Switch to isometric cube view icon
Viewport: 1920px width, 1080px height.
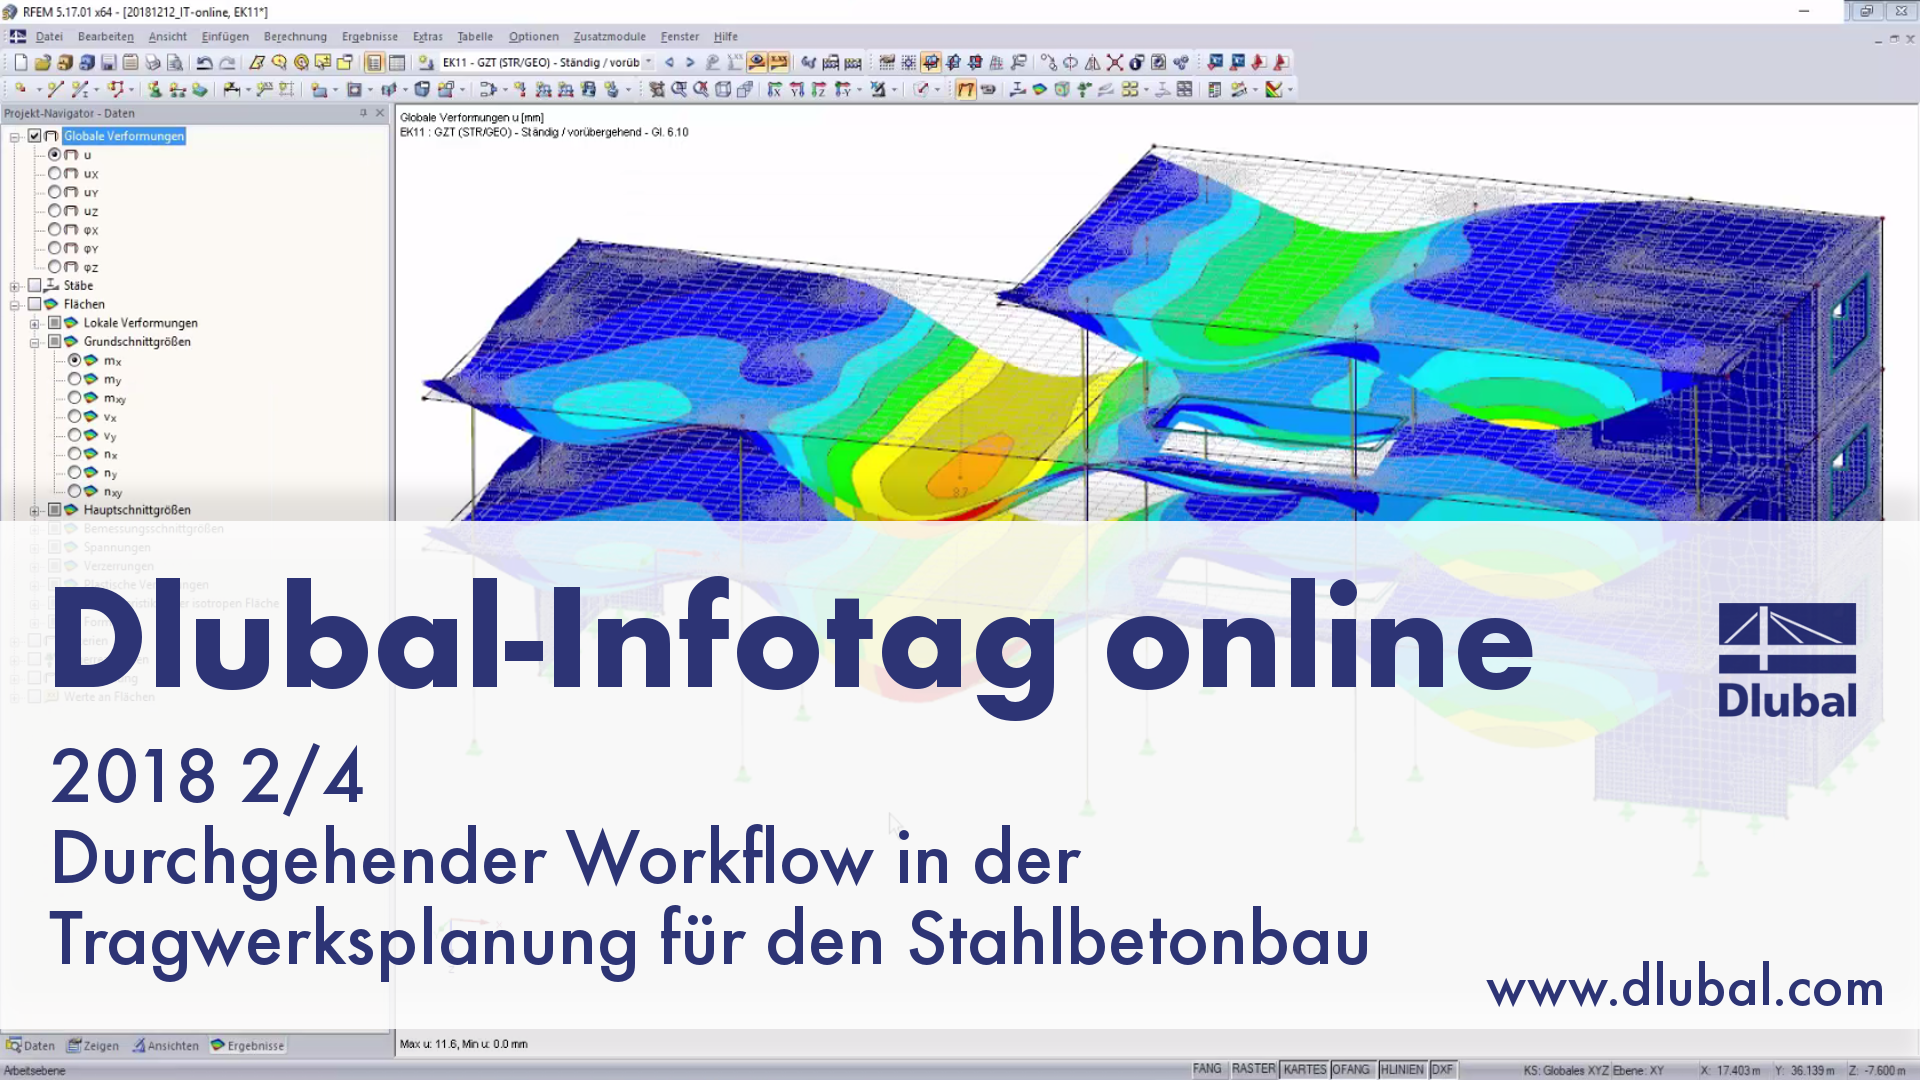(723, 89)
